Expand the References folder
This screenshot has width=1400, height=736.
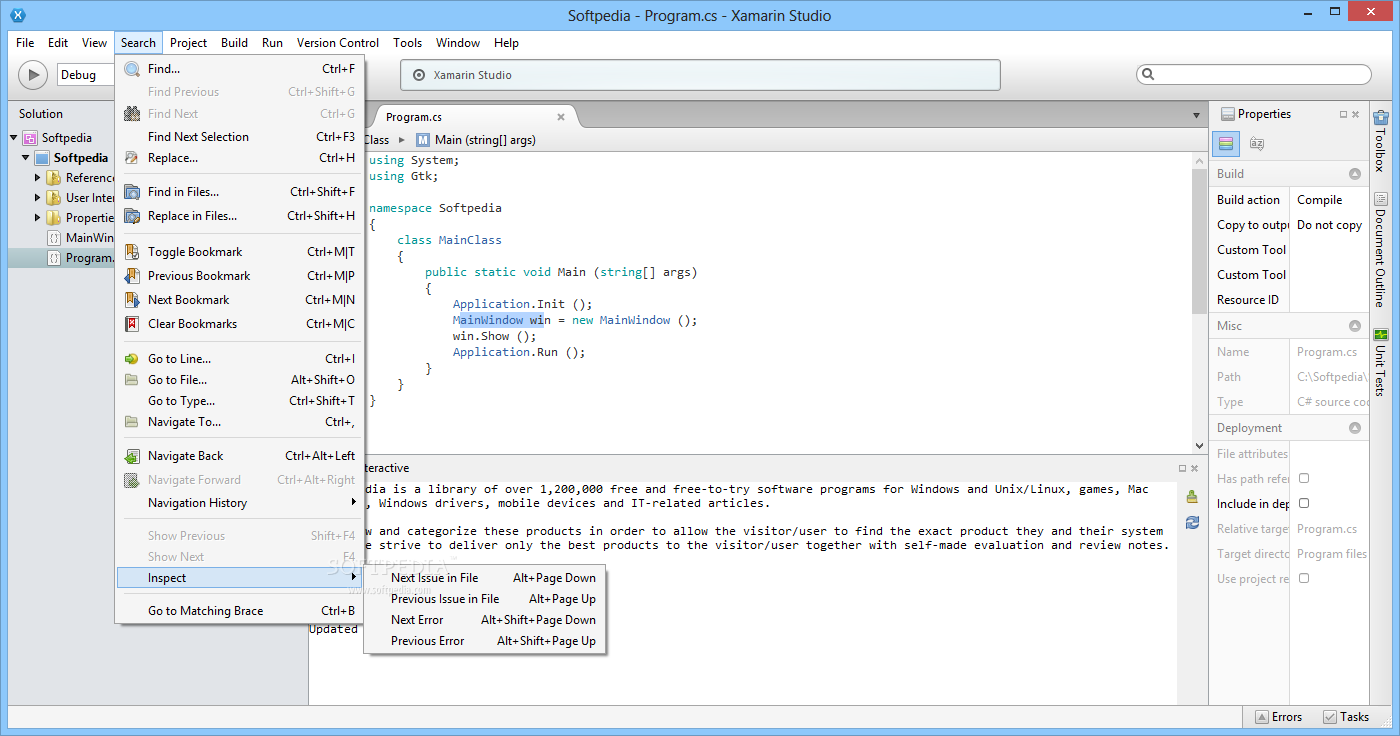[x=38, y=178]
